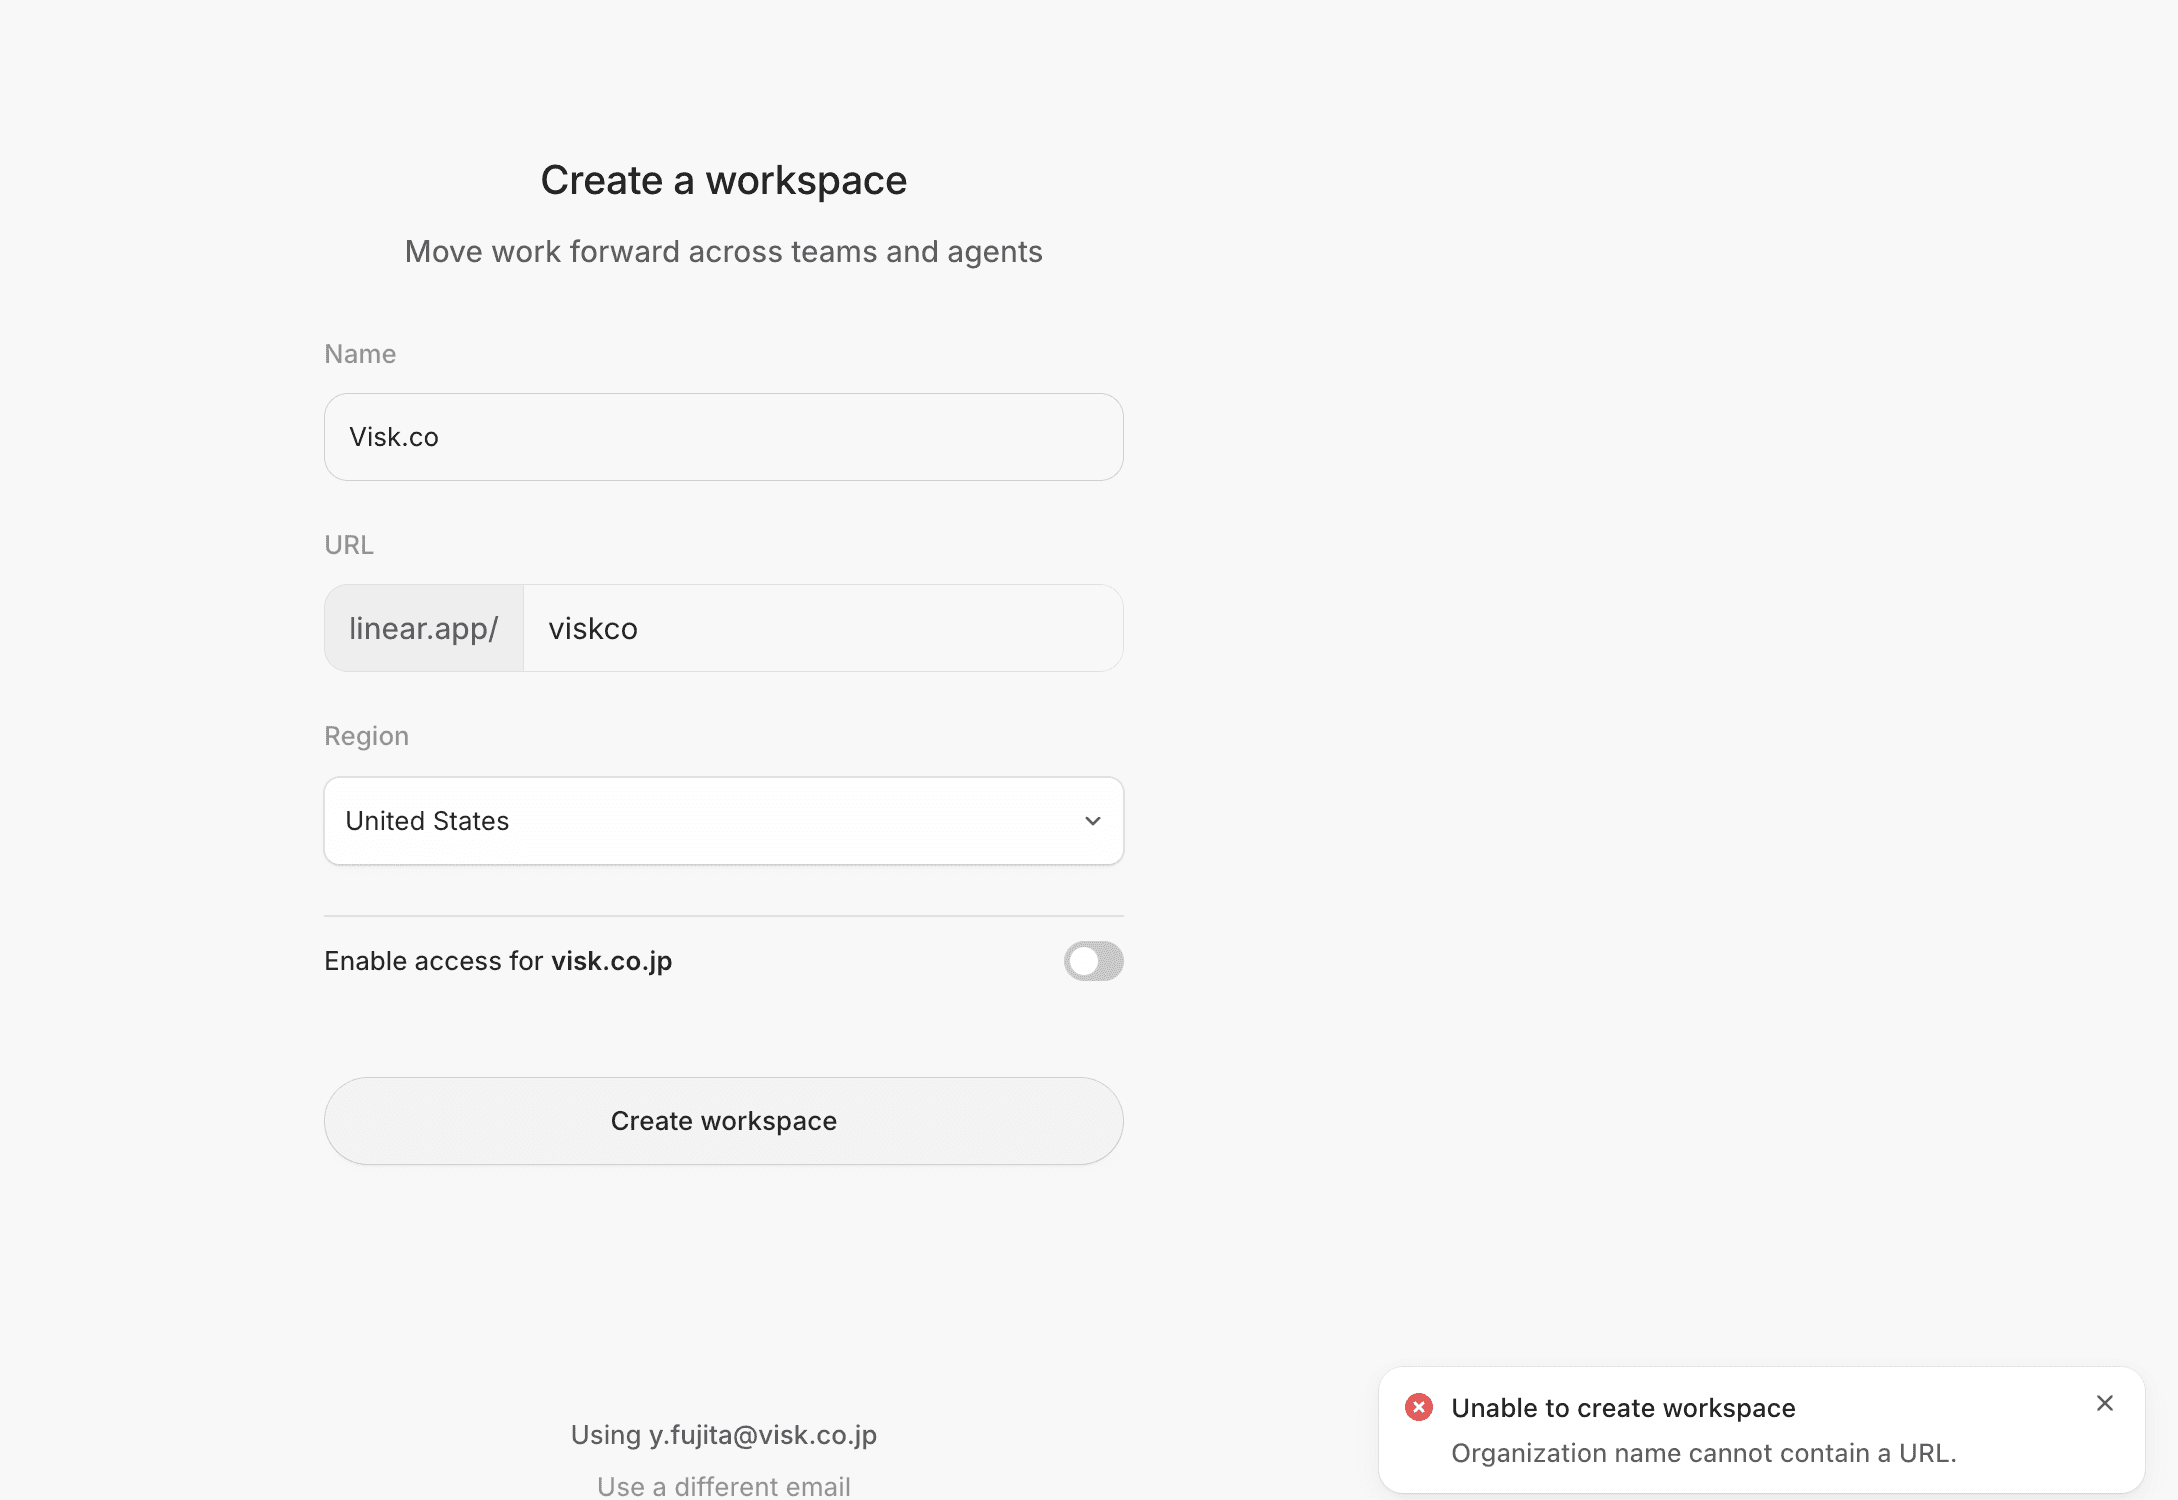This screenshot has height=1500, width=2178.
Task: Click the Unable to create workspace toast title
Action: (1623, 1408)
